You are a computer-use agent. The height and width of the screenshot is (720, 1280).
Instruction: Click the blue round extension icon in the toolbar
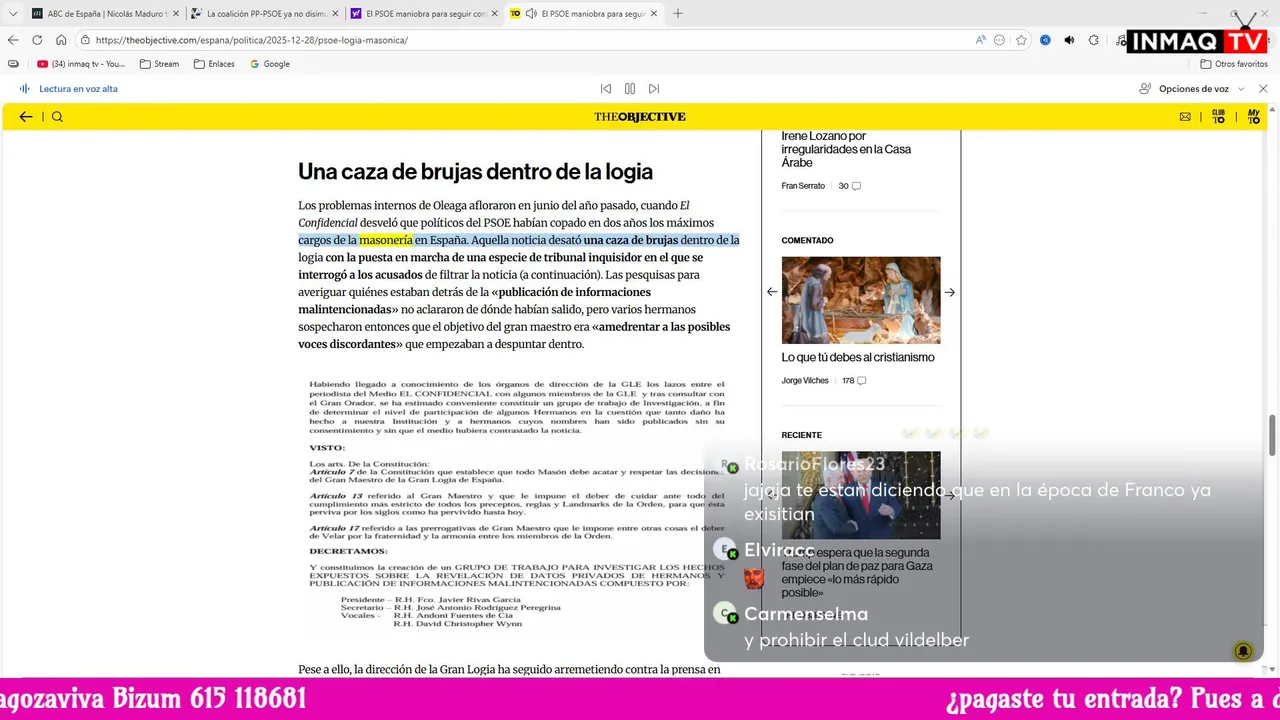[x=1045, y=40]
